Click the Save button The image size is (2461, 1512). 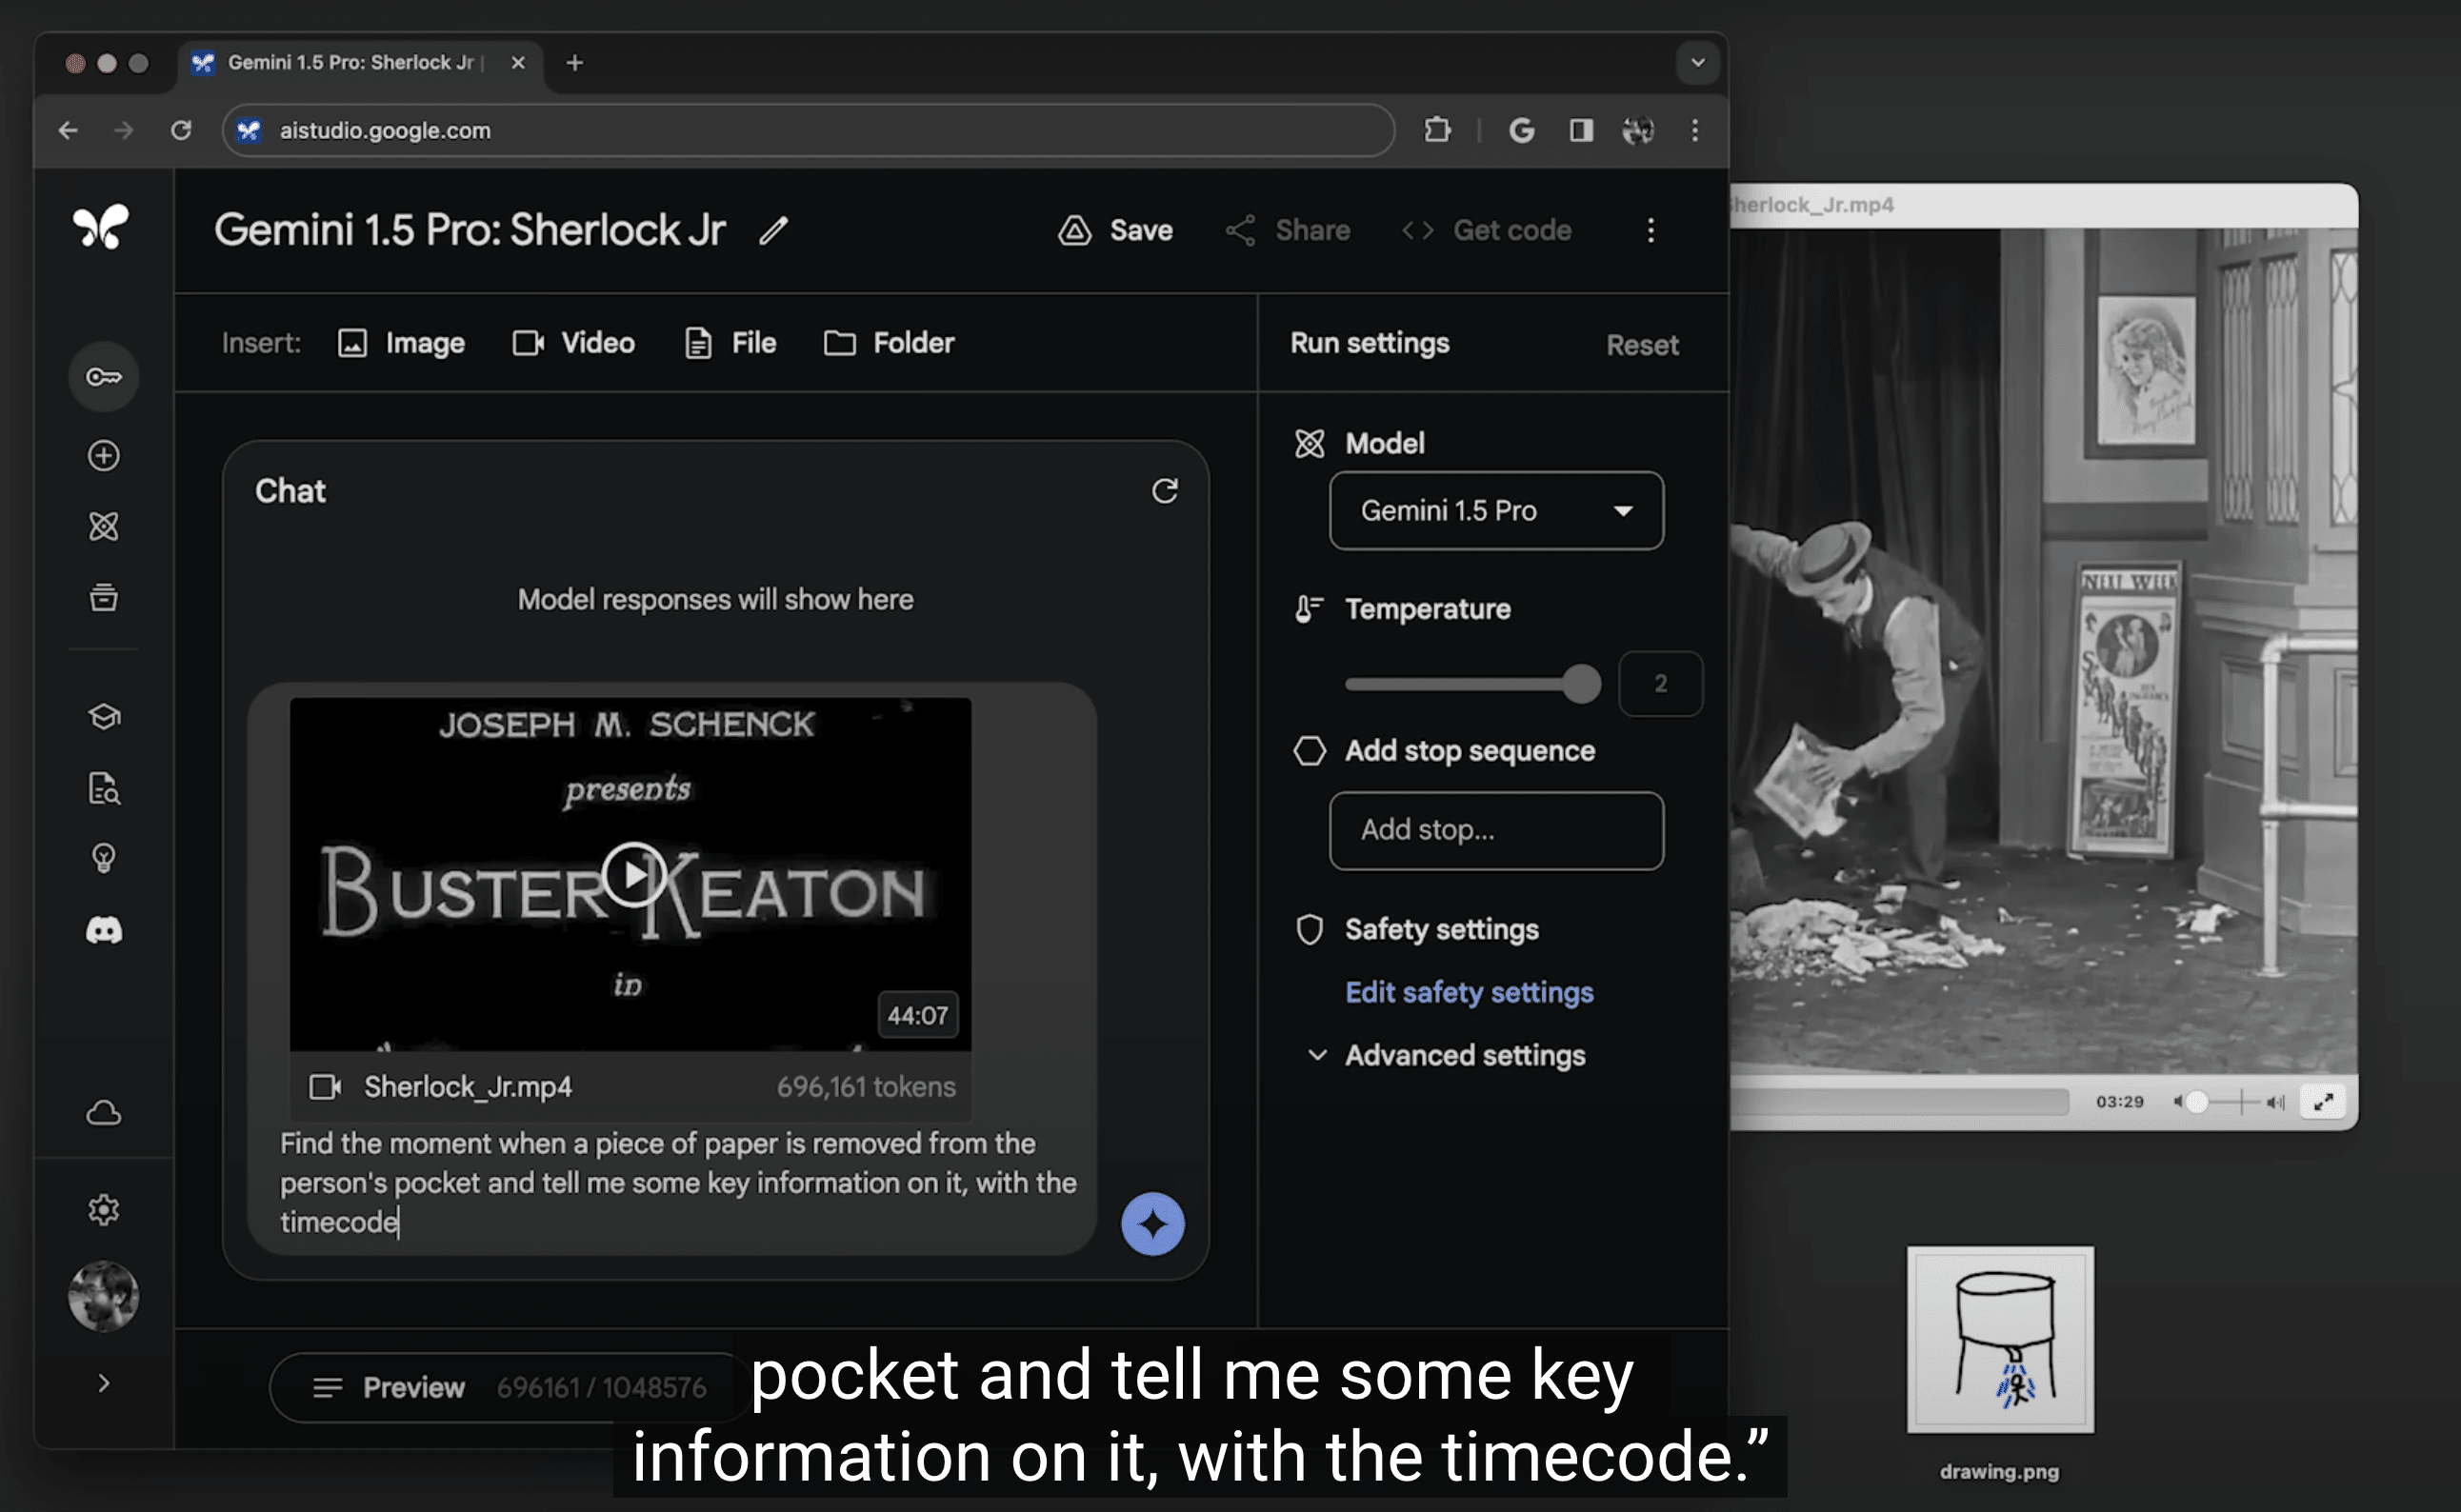pyautogui.click(x=1115, y=231)
